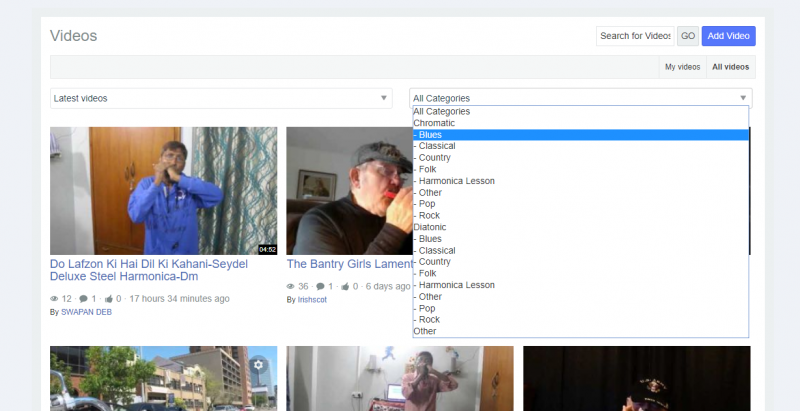Select All Categories option in list
This screenshot has height=411, width=800.
pyautogui.click(x=581, y=111)
